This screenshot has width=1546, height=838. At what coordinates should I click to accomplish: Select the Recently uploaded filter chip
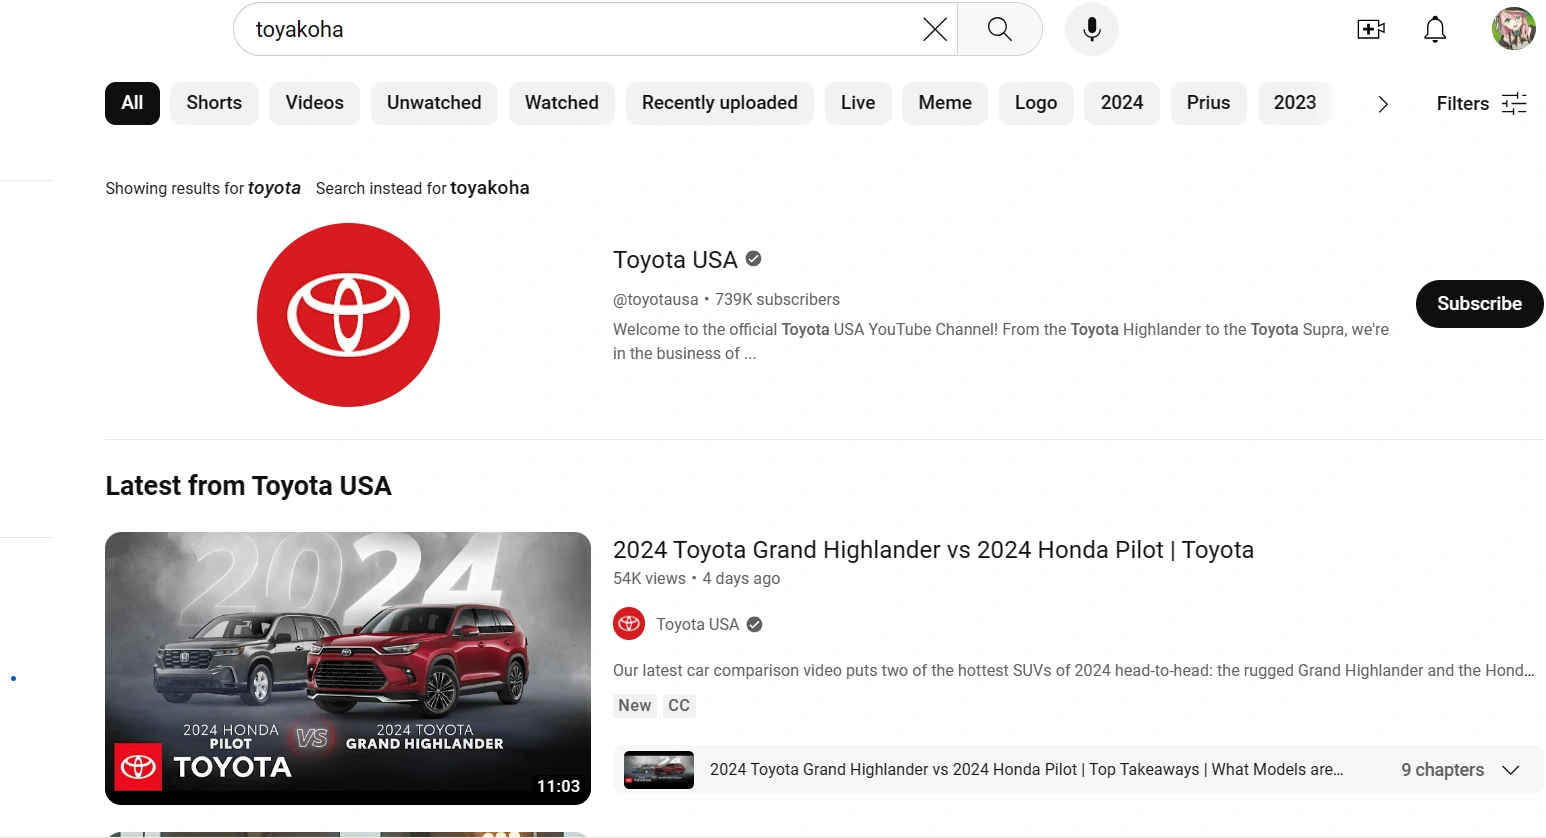720,103
